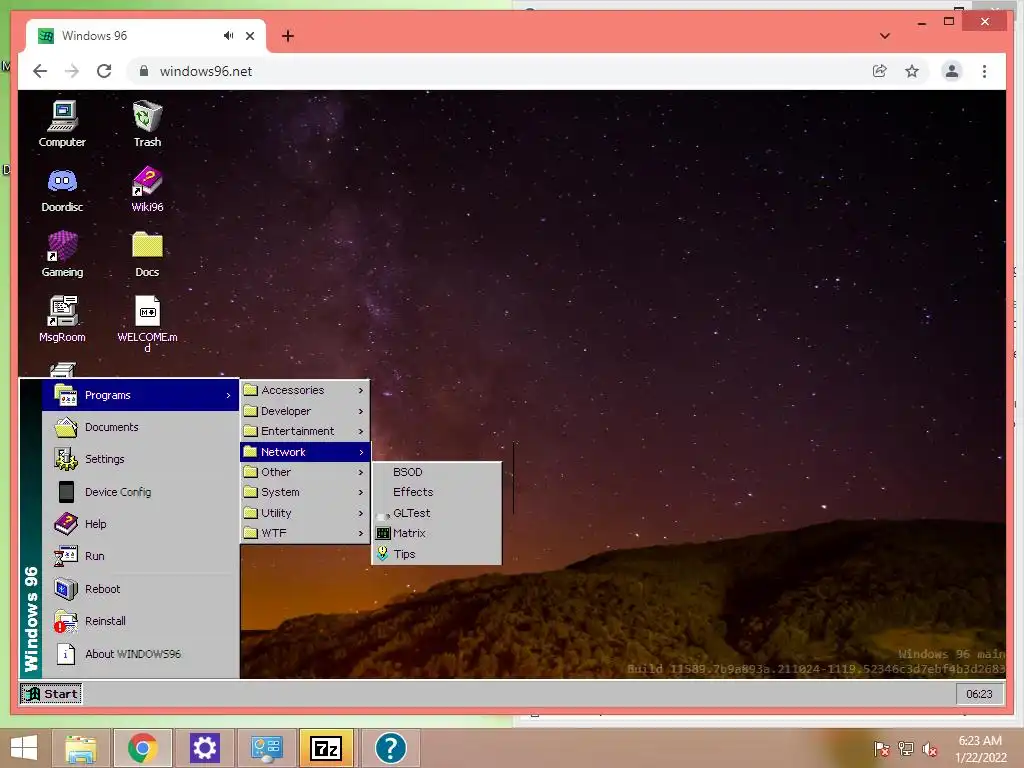This screenshot has width=1024, height=768.
Task: Expand the WTF submenu arrow
Action: 360,534
